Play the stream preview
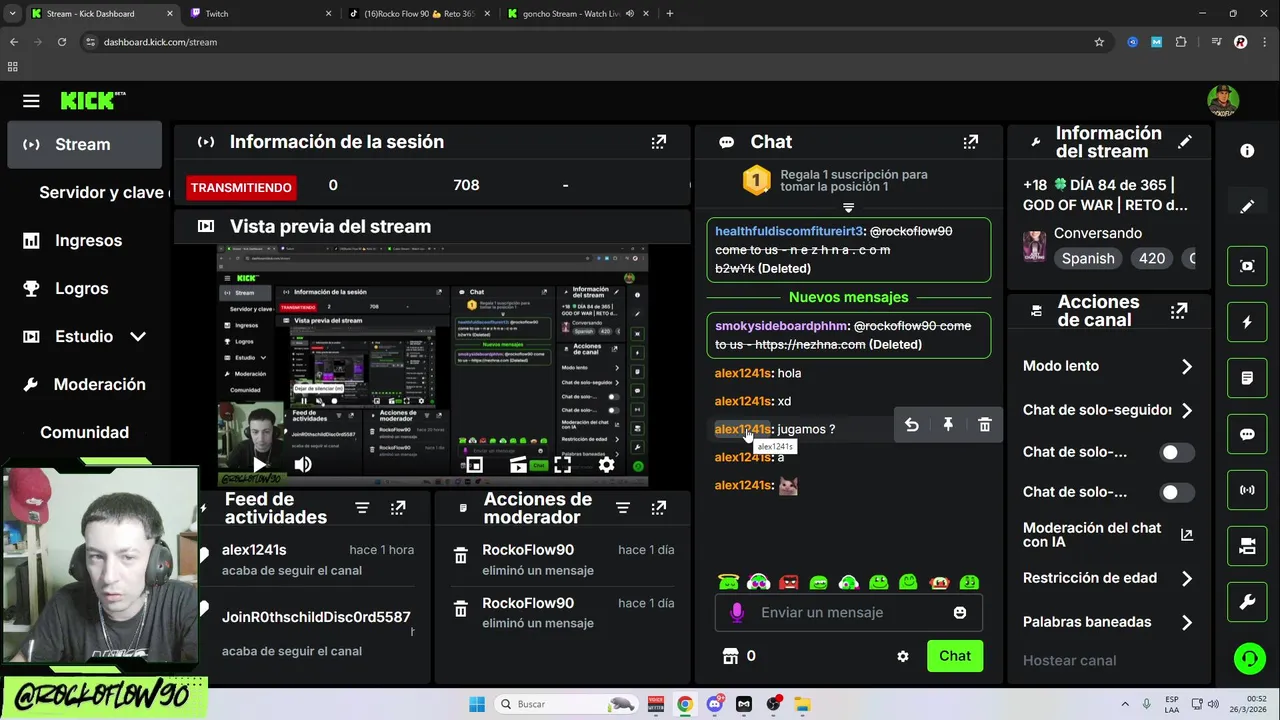The image size is (1280, 720). pos(260,465)
